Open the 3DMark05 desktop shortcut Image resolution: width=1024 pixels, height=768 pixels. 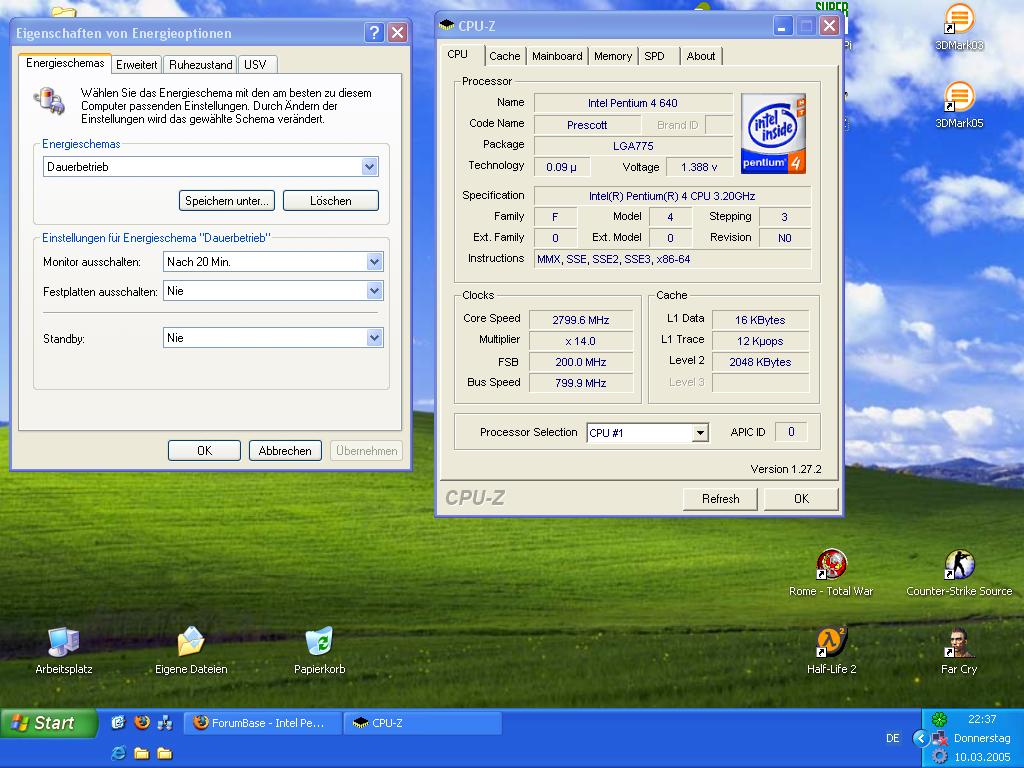click(x=959, y=104)
